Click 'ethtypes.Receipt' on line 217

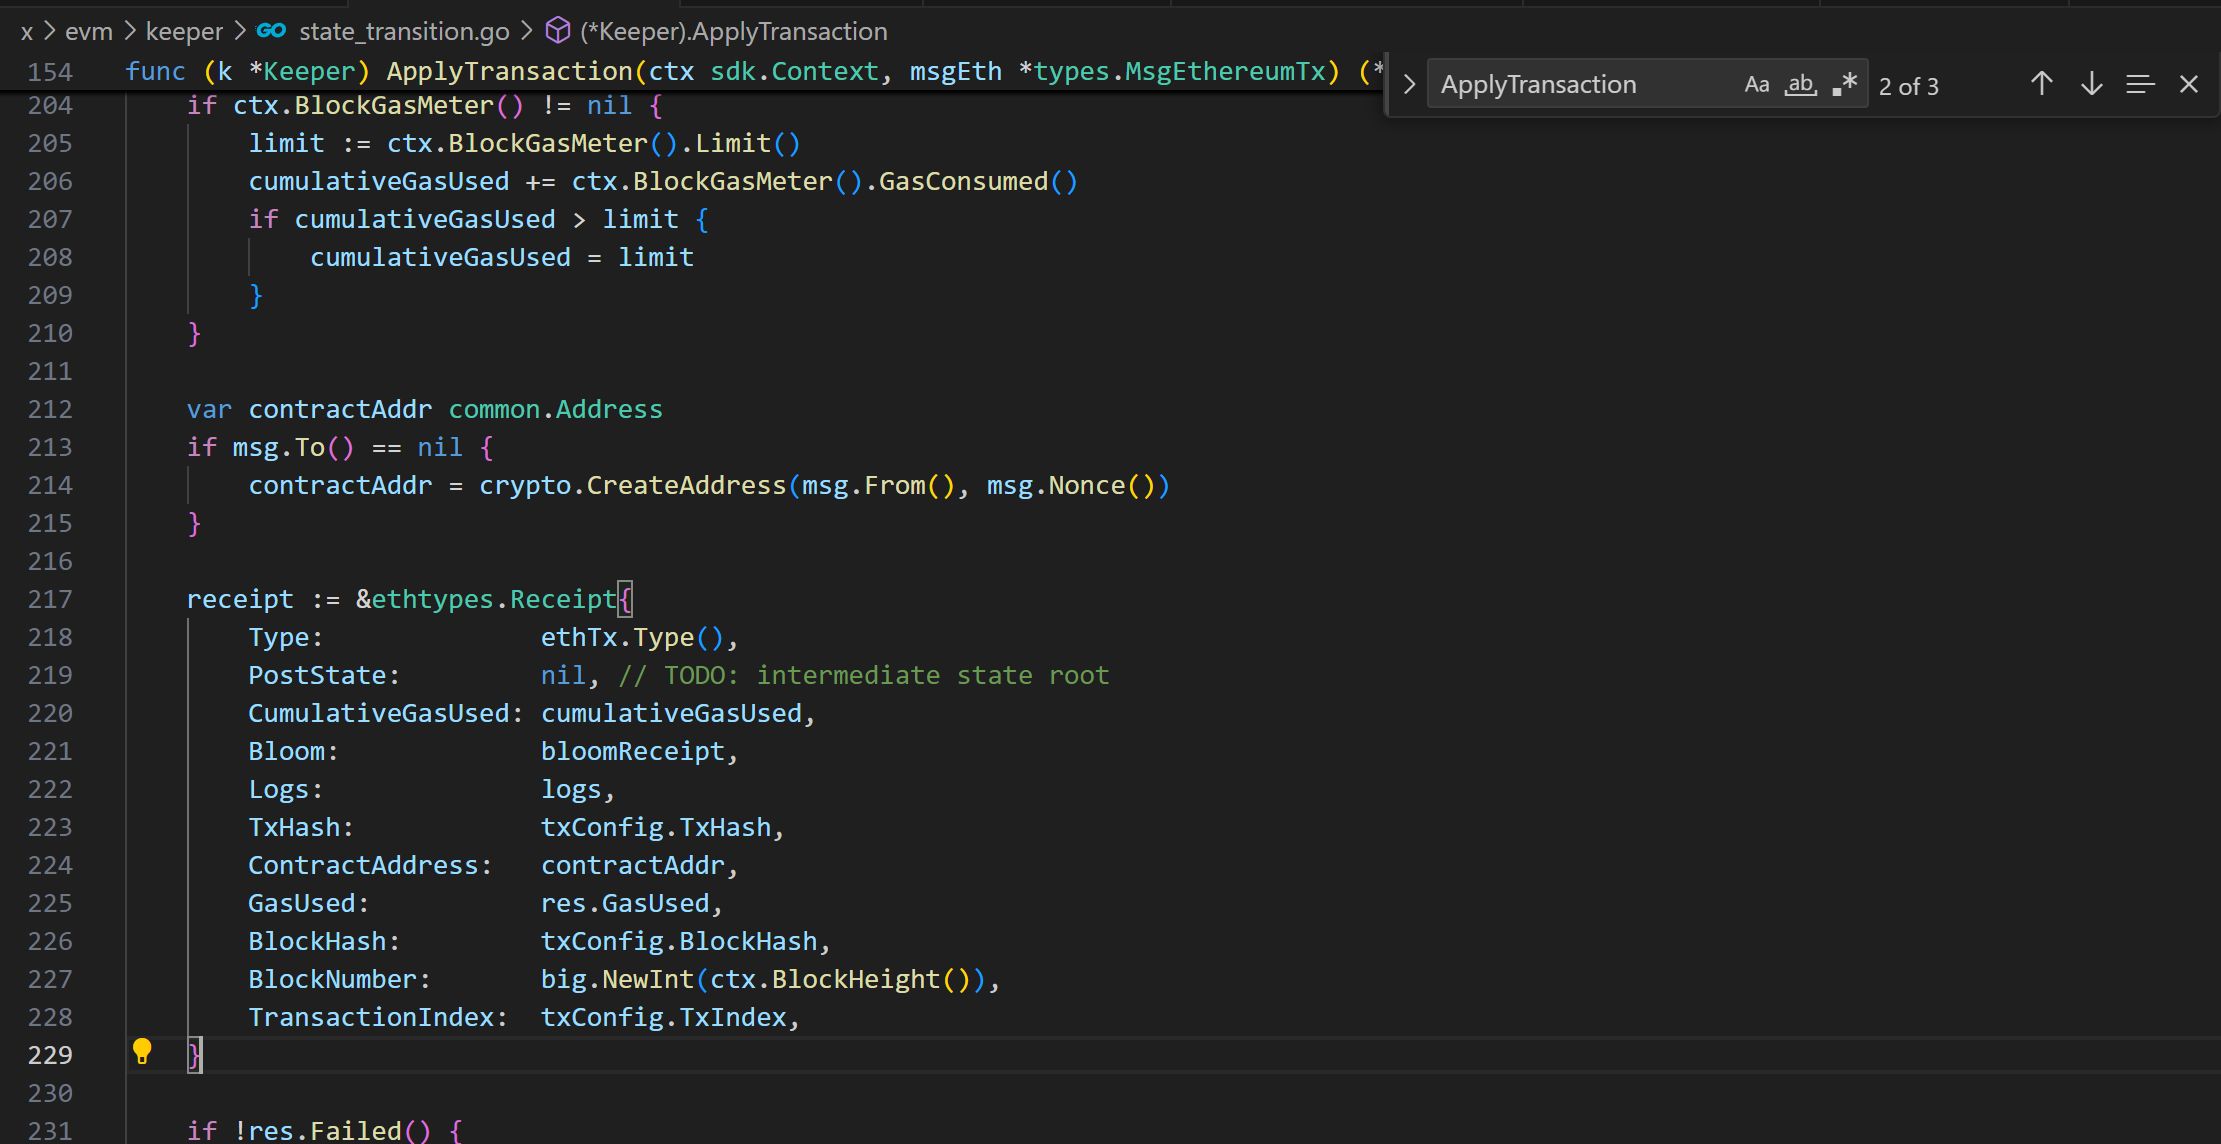tap(494, 599)
